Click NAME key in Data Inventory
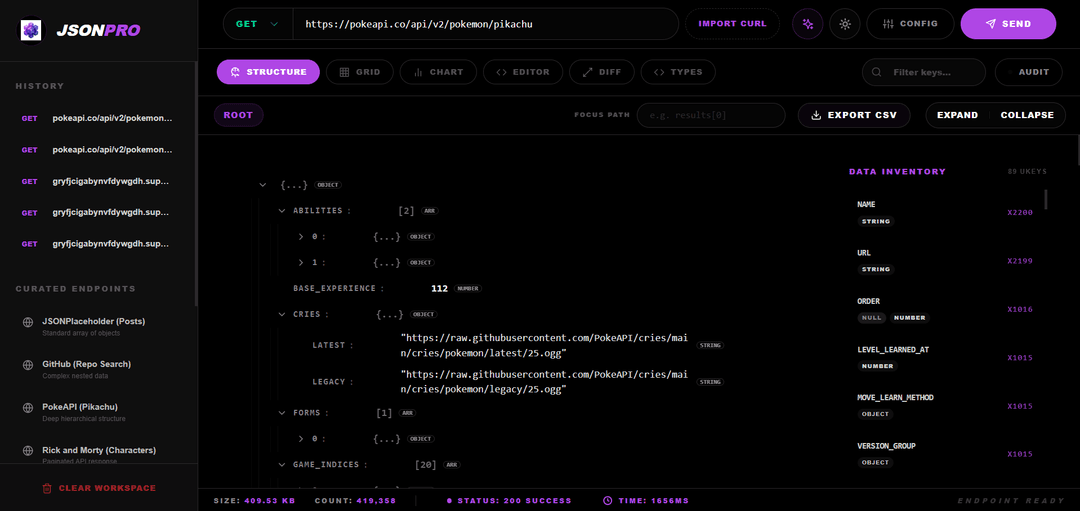Viewport: 1080px width, 511px height. tap(866, 205)
